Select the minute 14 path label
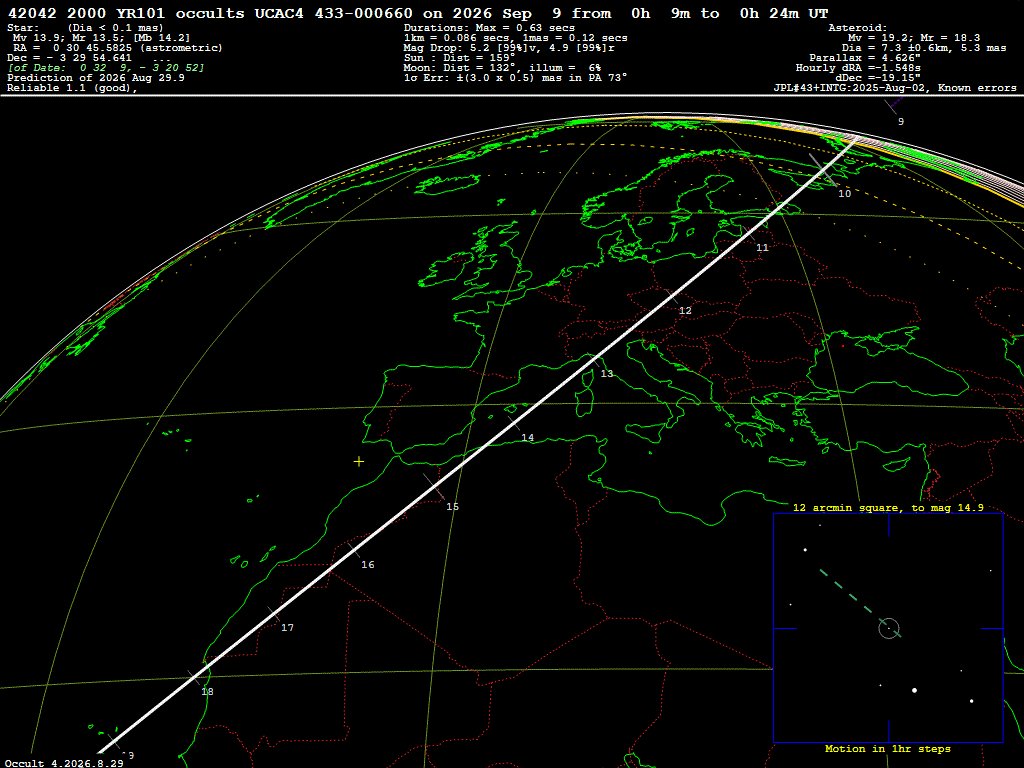Viewport: 1024px width, 768px height. click(x=528, y=438)
